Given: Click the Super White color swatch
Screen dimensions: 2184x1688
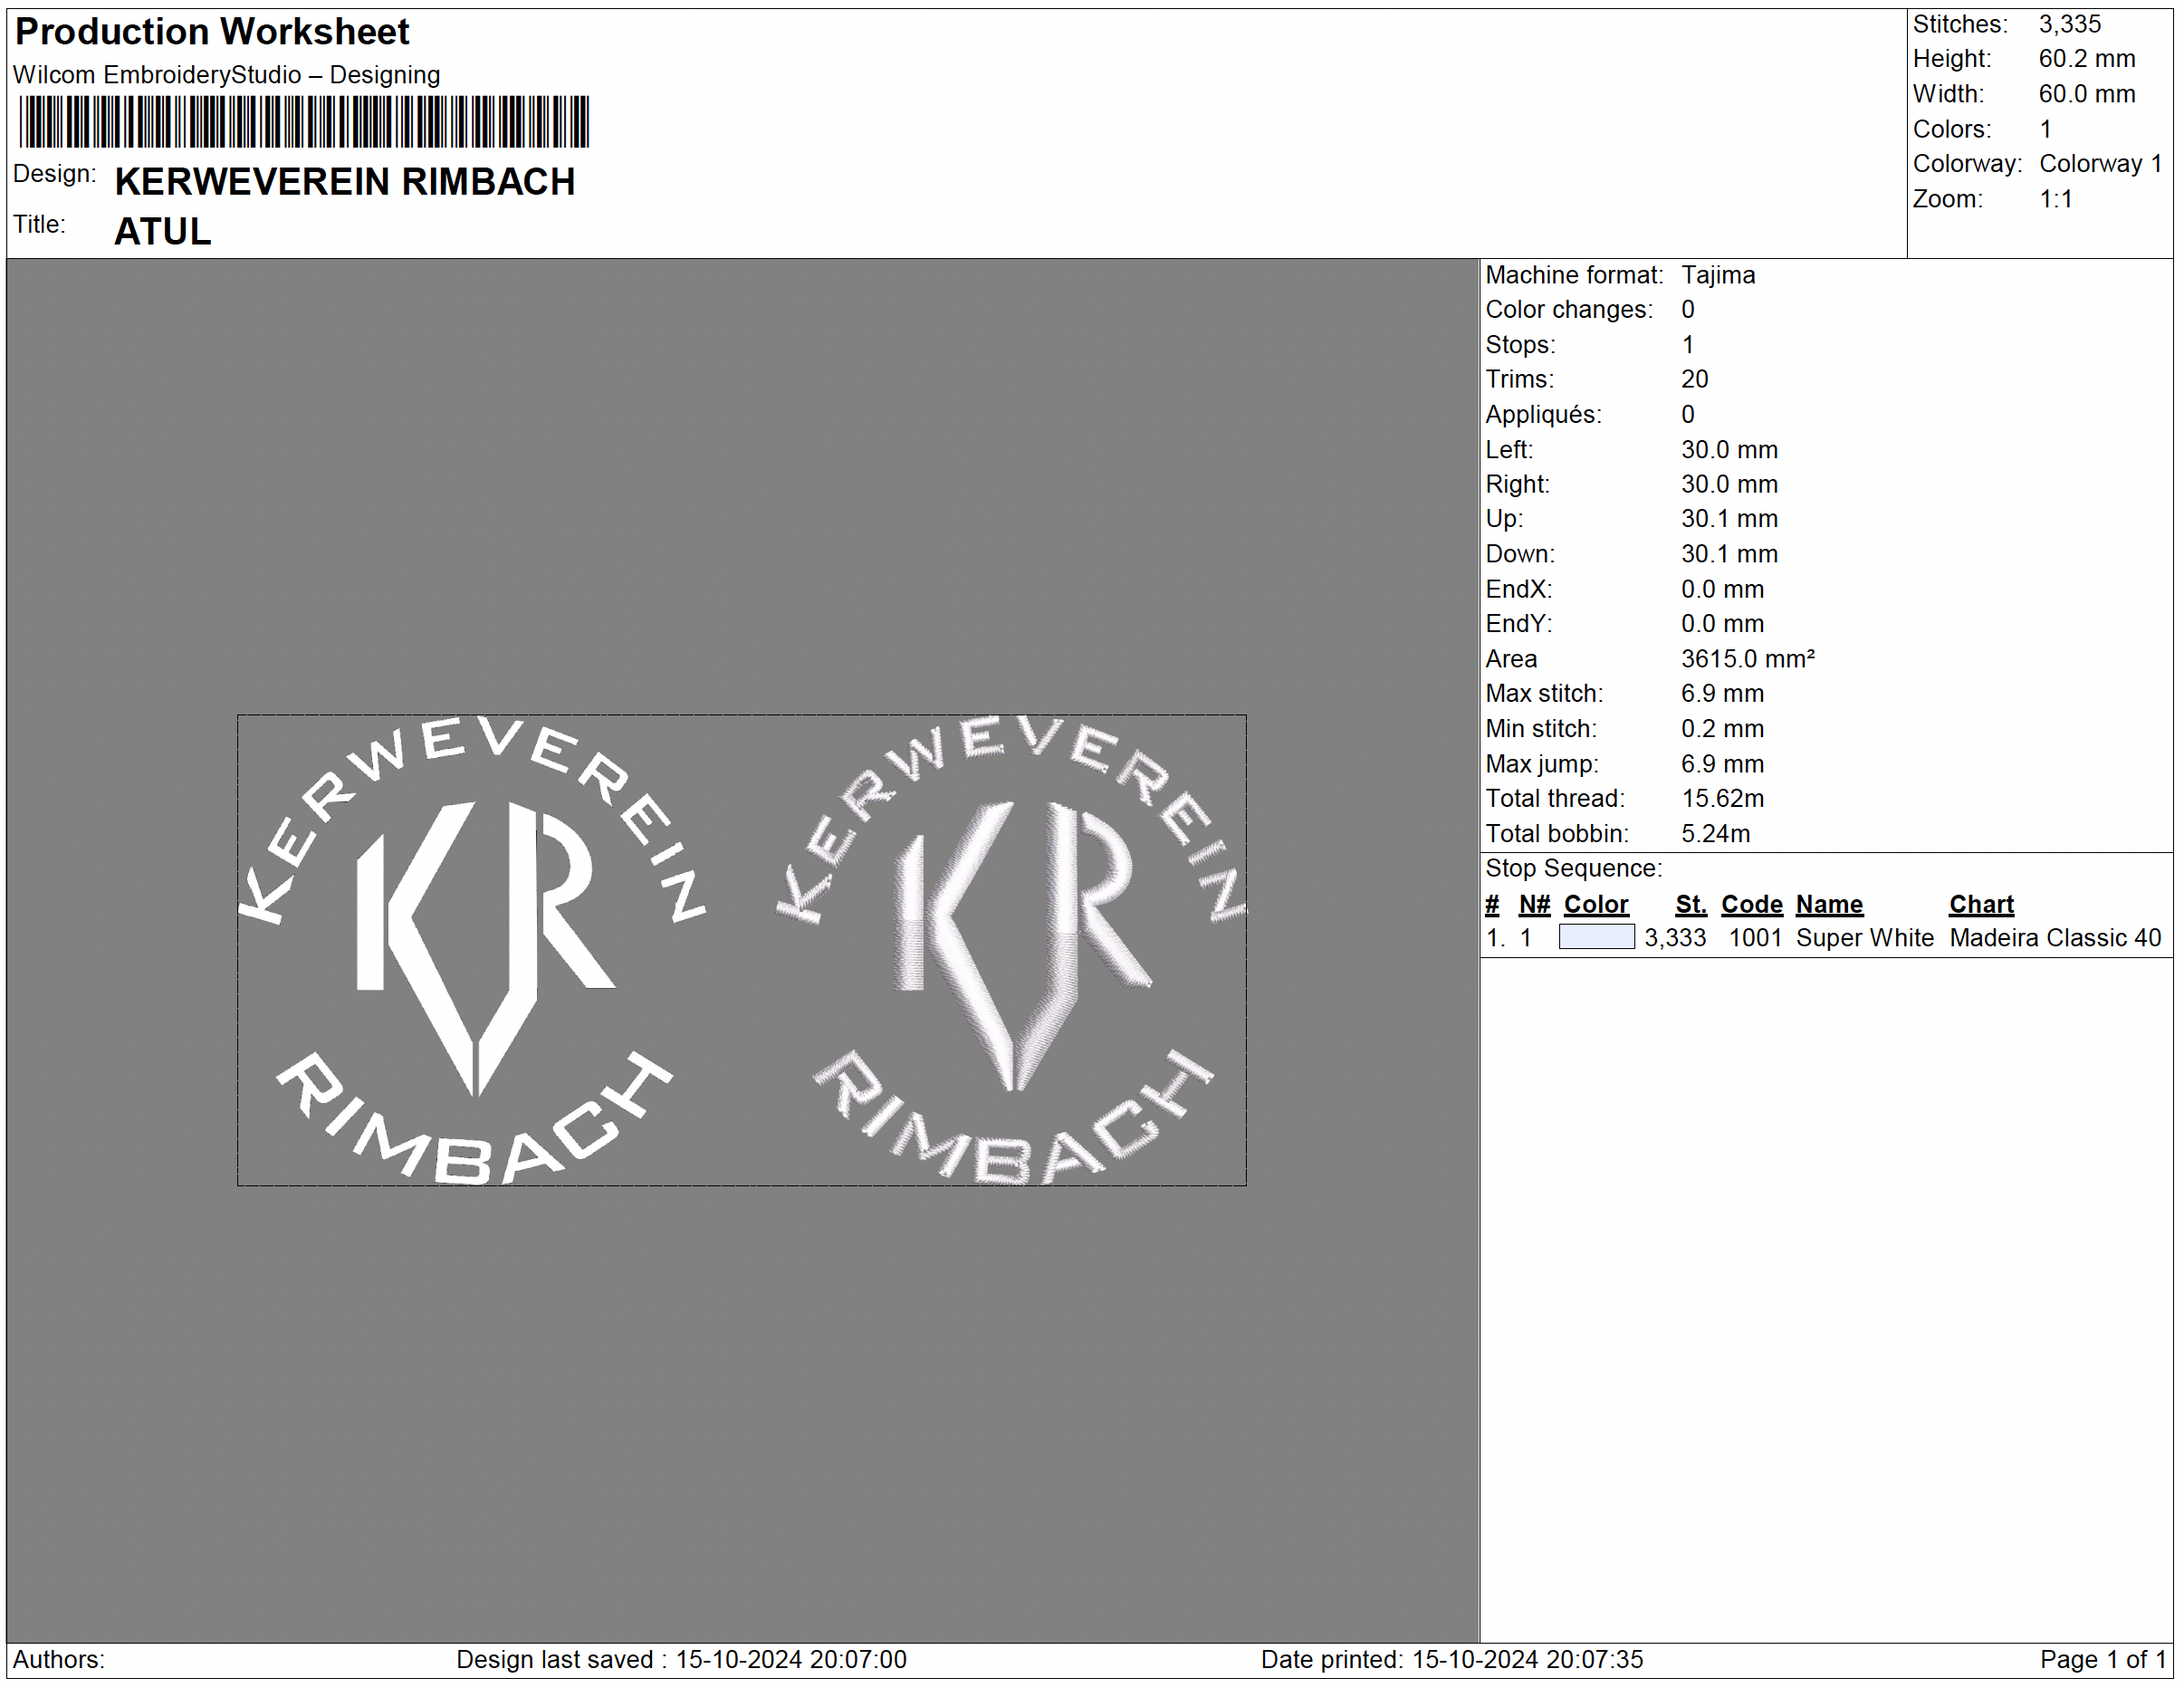Looking at the screenshot, I should point(1596,937).
